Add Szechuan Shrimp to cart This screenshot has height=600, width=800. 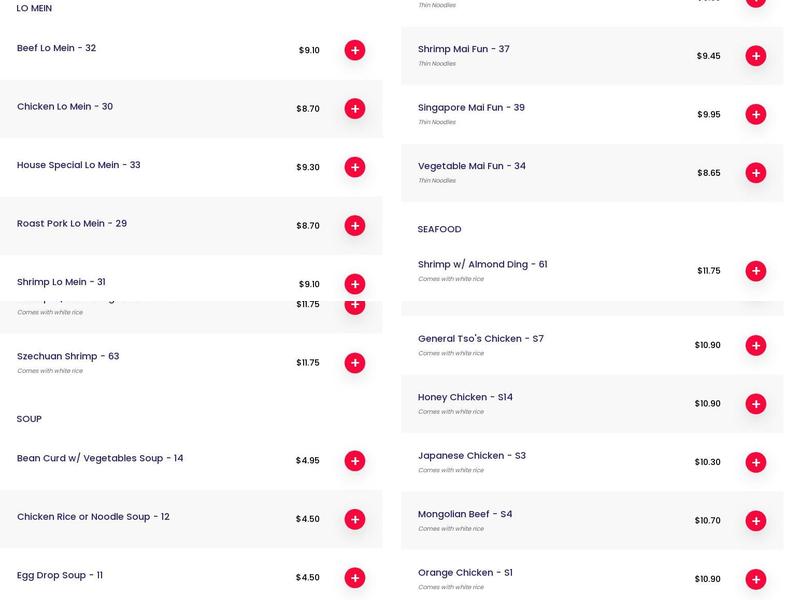tap(355, 363)
